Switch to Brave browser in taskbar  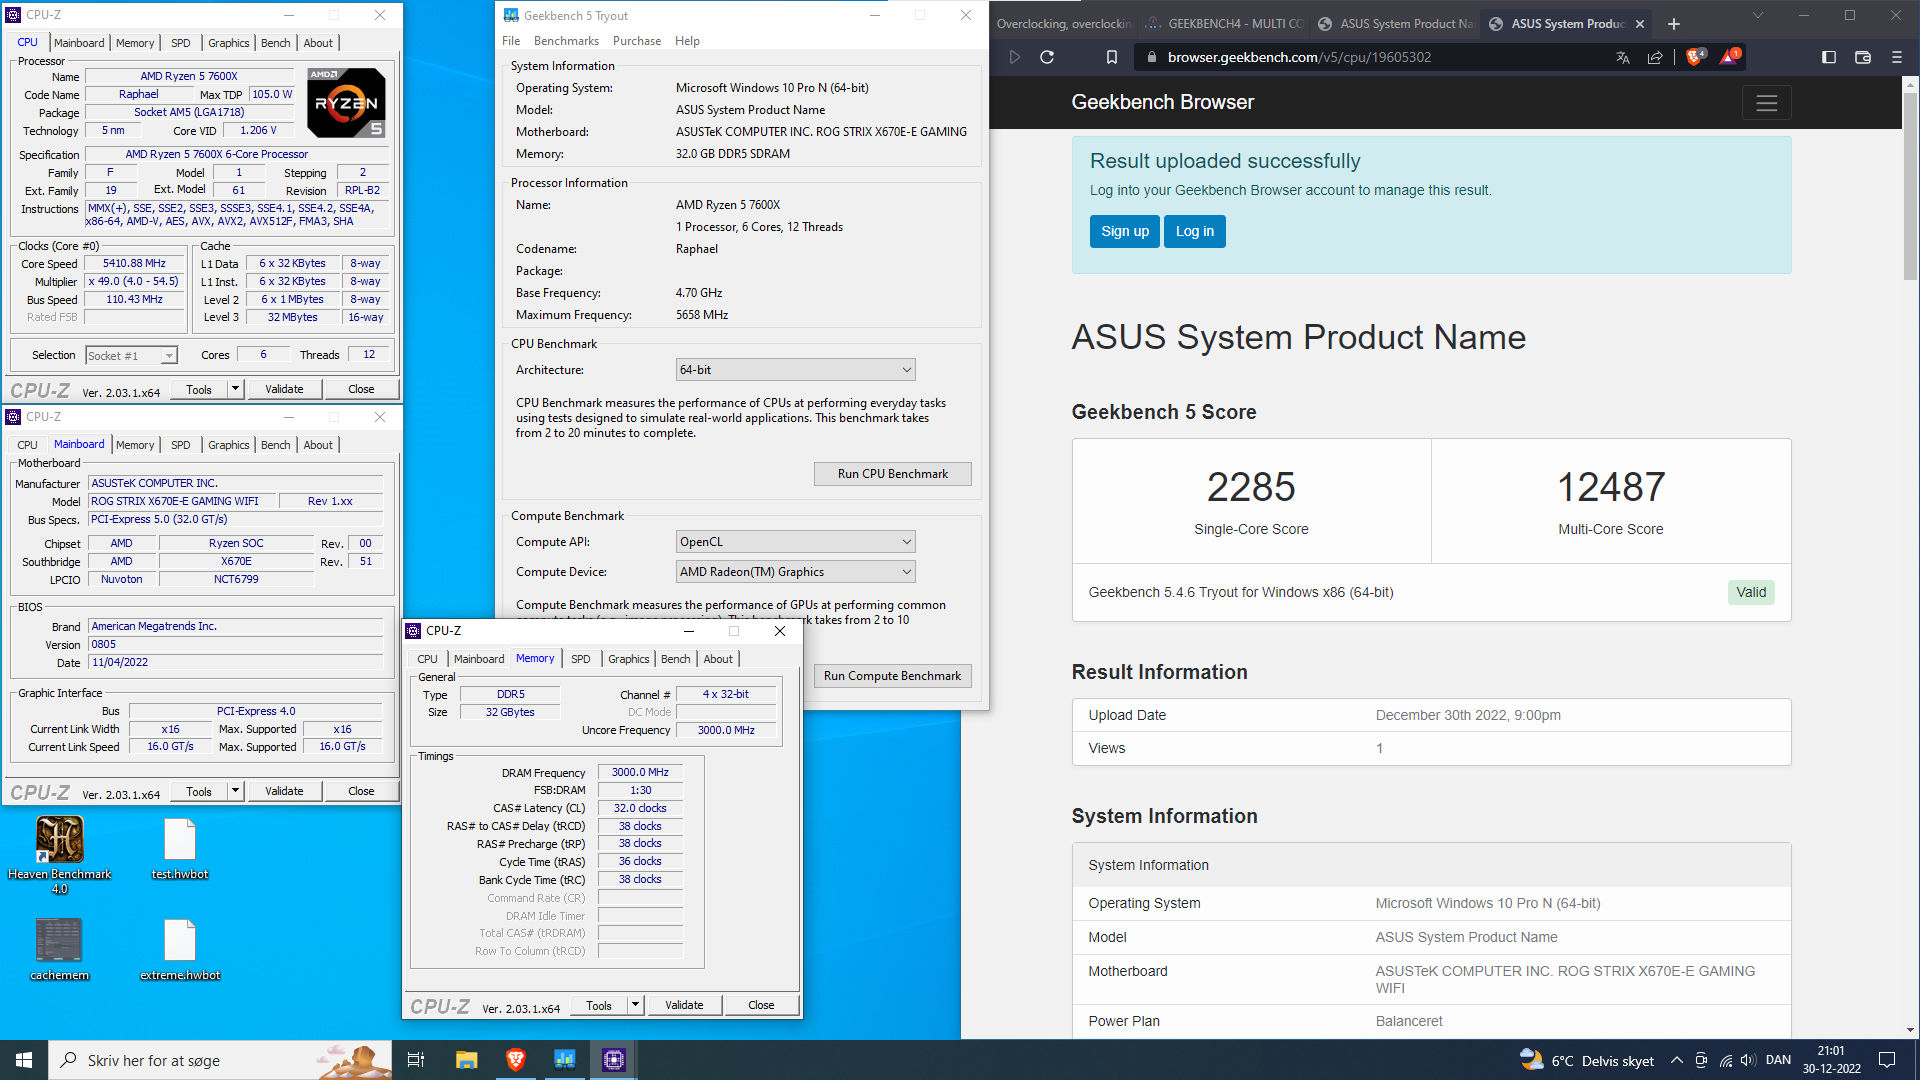[516, 1060]
